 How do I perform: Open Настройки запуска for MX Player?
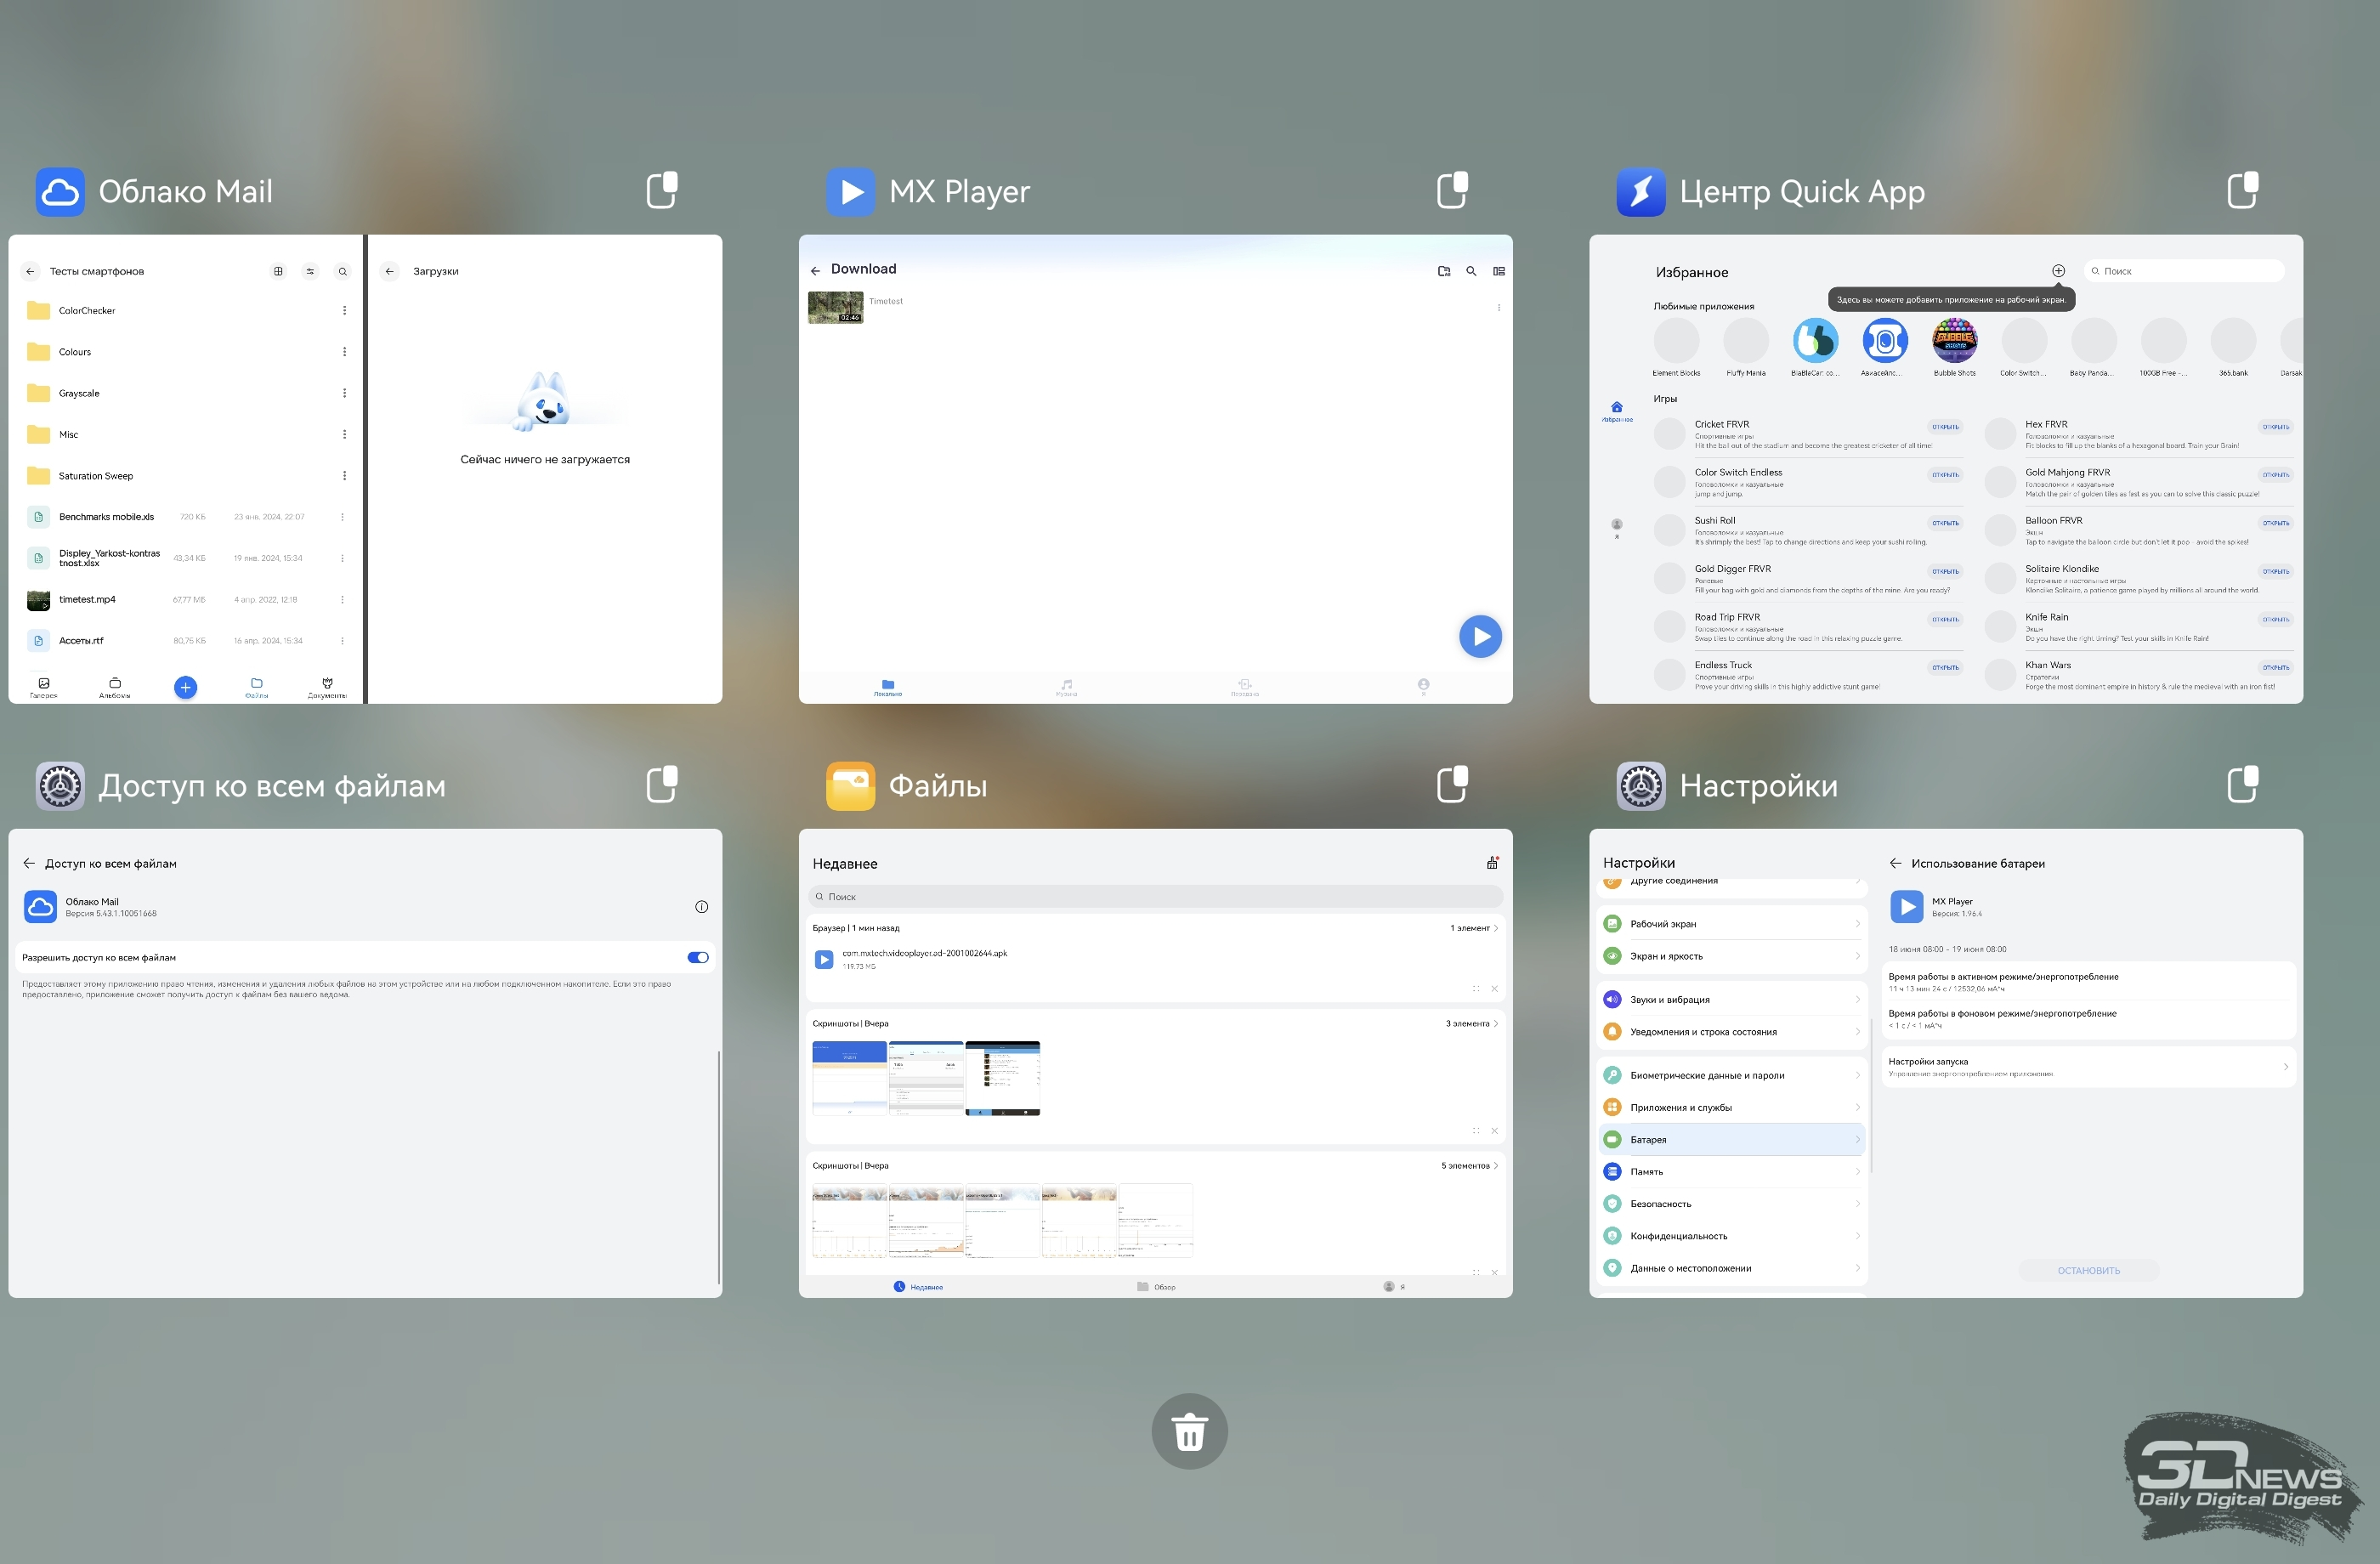tap(2088, 1066)
